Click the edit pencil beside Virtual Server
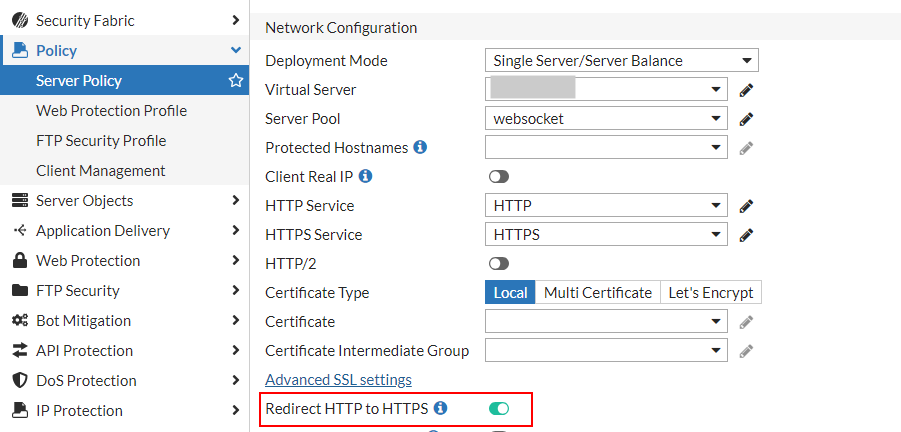901x432 pixels. pyautogui.click(x=745, y=90)
